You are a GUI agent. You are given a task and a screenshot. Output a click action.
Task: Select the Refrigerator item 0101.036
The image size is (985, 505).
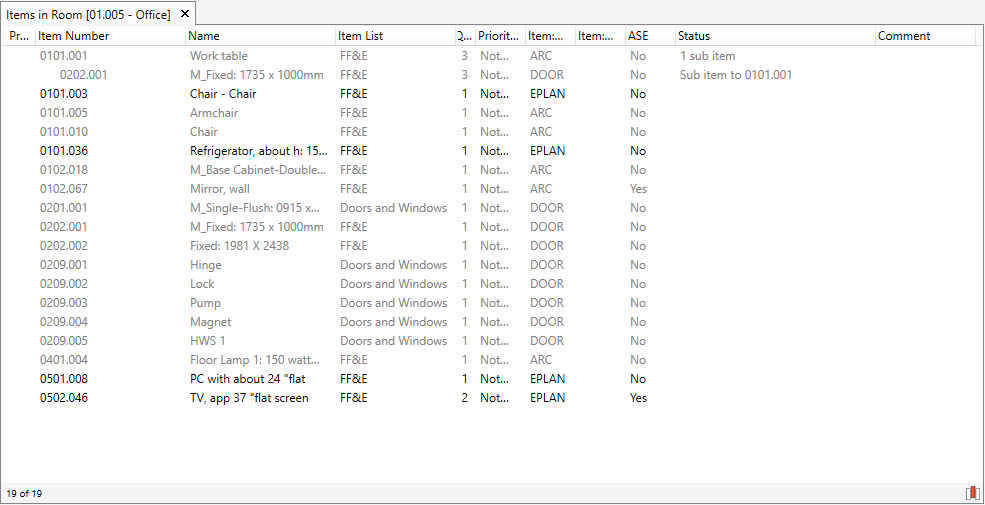point(64,151)
